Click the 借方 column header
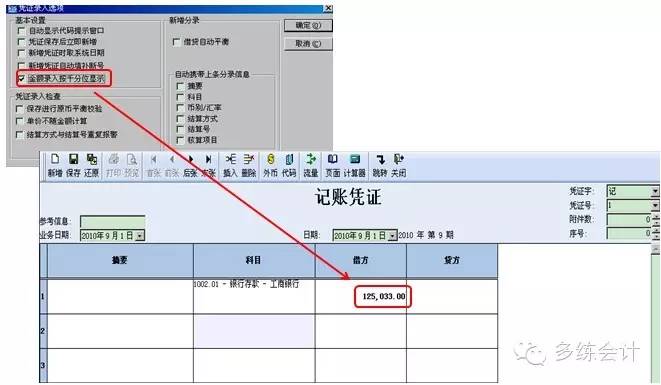 coord(360,261)
